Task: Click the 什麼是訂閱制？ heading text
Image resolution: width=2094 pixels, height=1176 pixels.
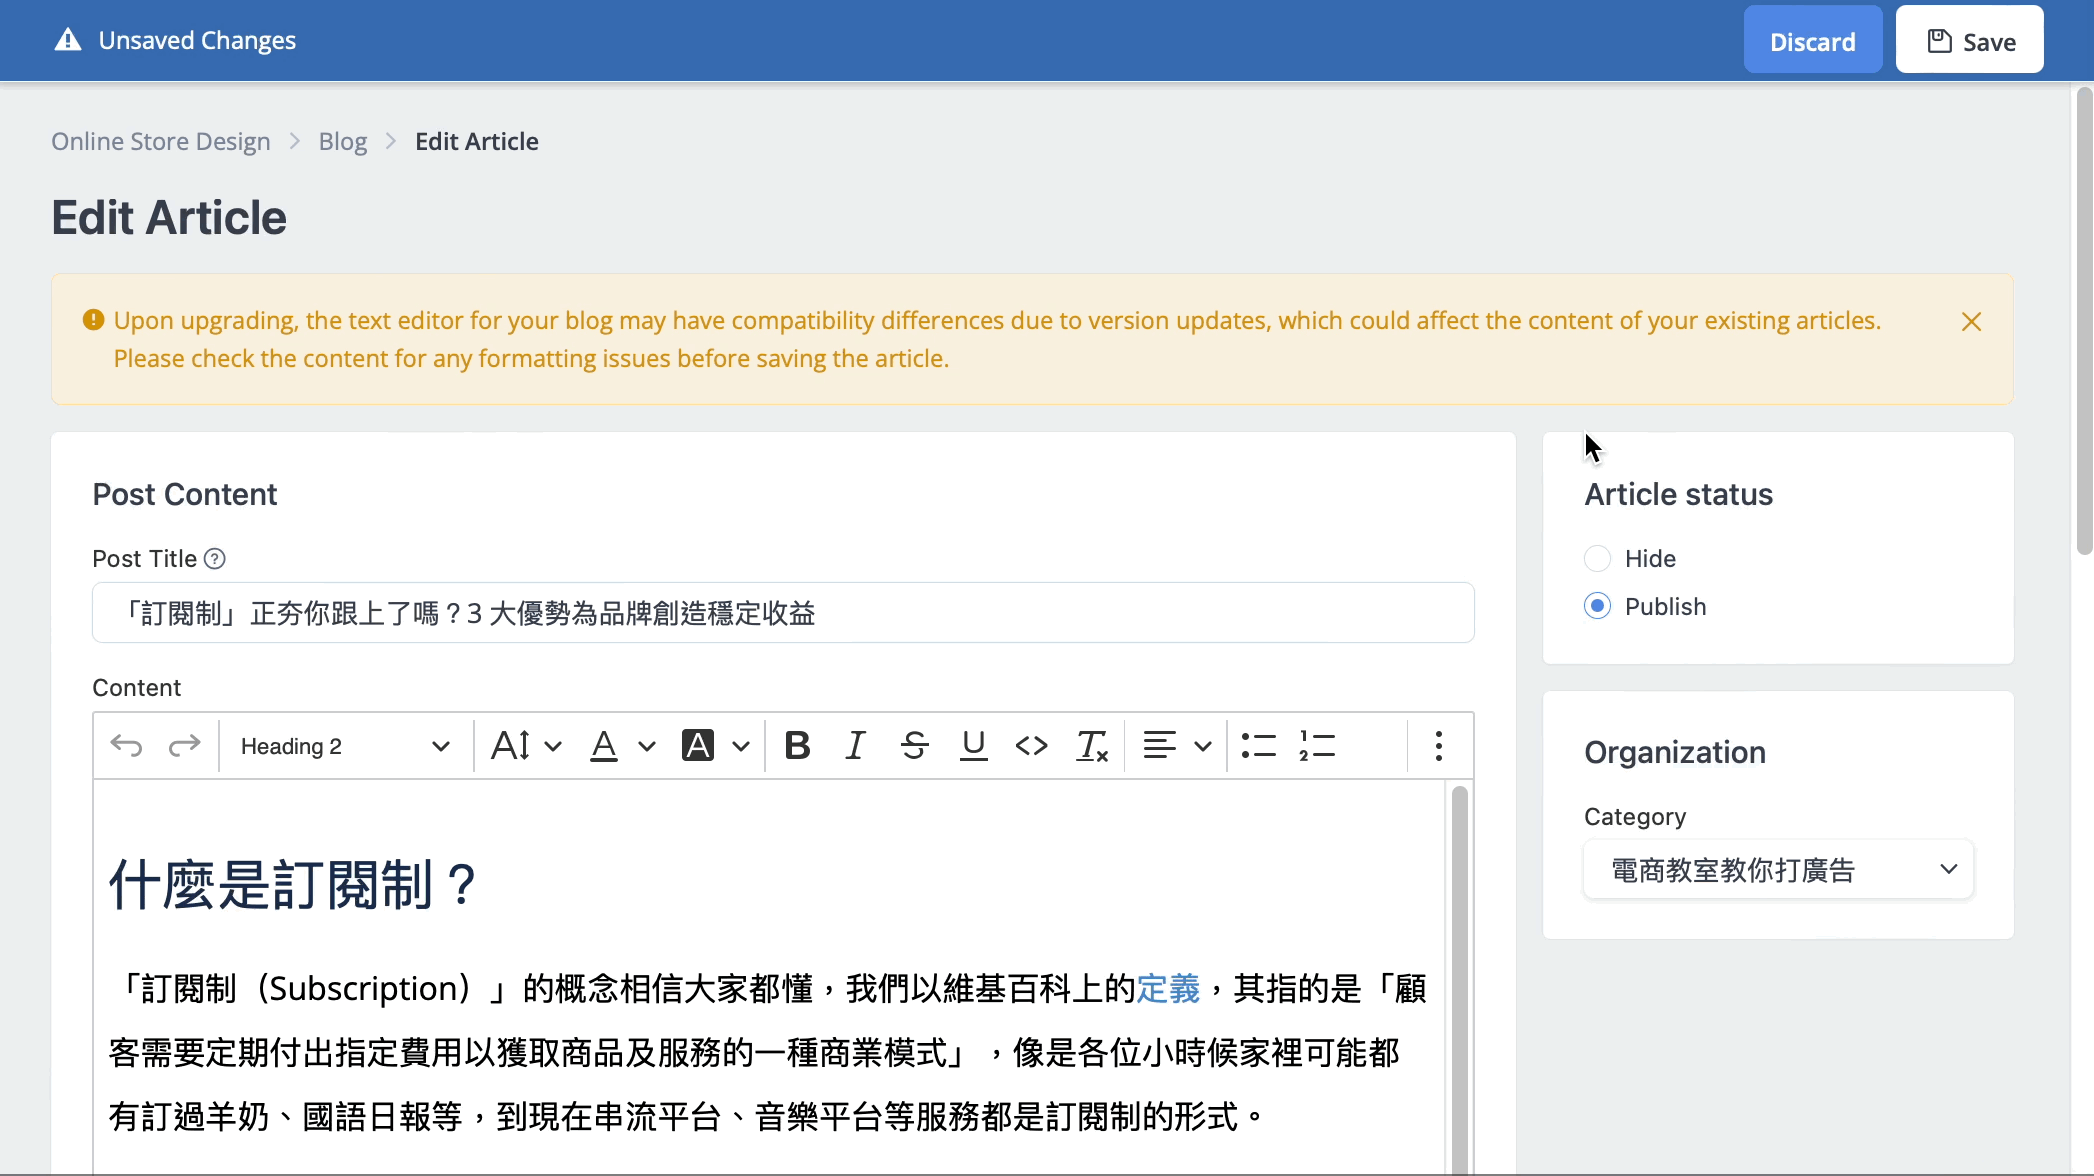Action: [x=292, y=885]
